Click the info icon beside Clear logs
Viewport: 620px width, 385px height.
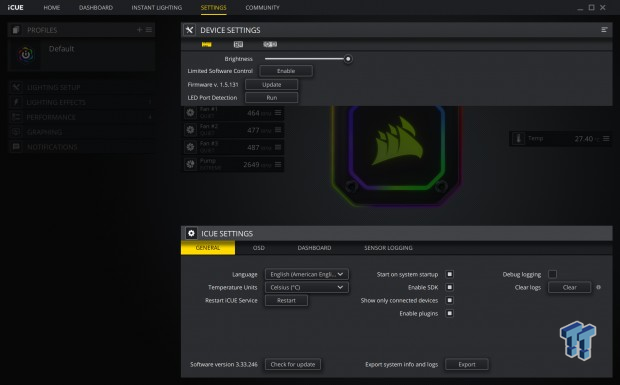[x=598, y=287]
